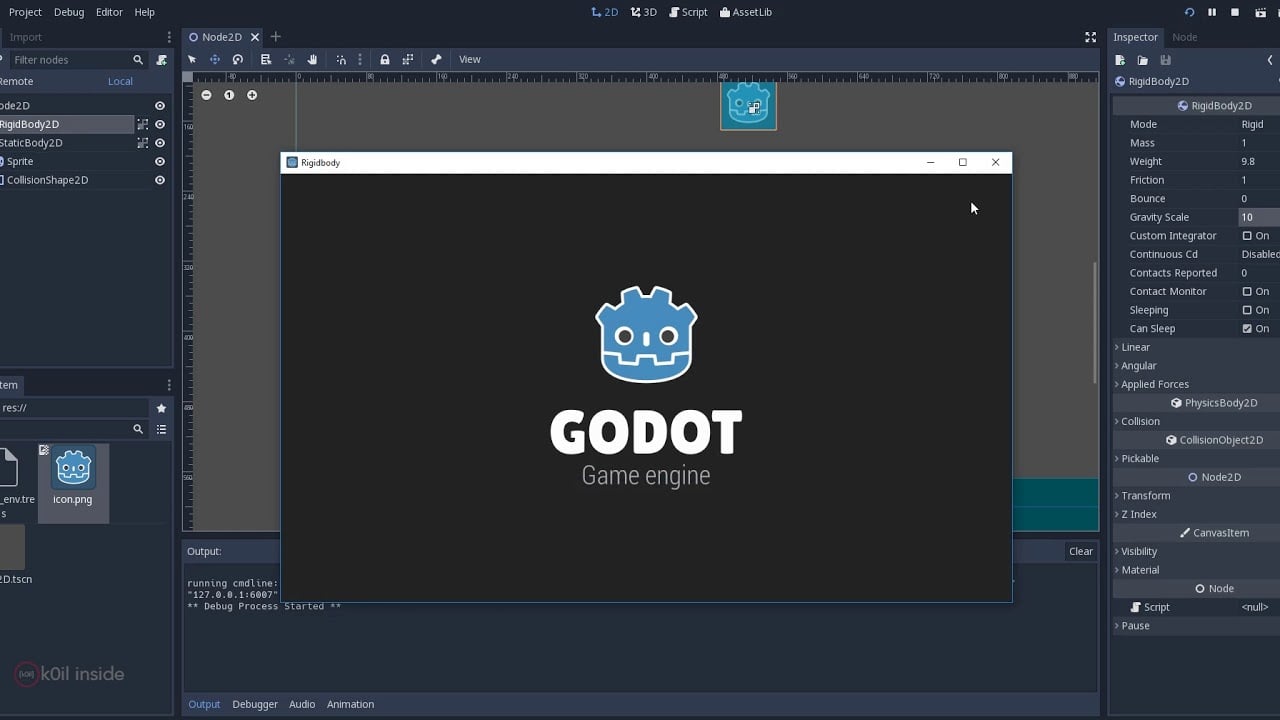
Task: Save the resource in Inspector
Action: [1165, 61]
